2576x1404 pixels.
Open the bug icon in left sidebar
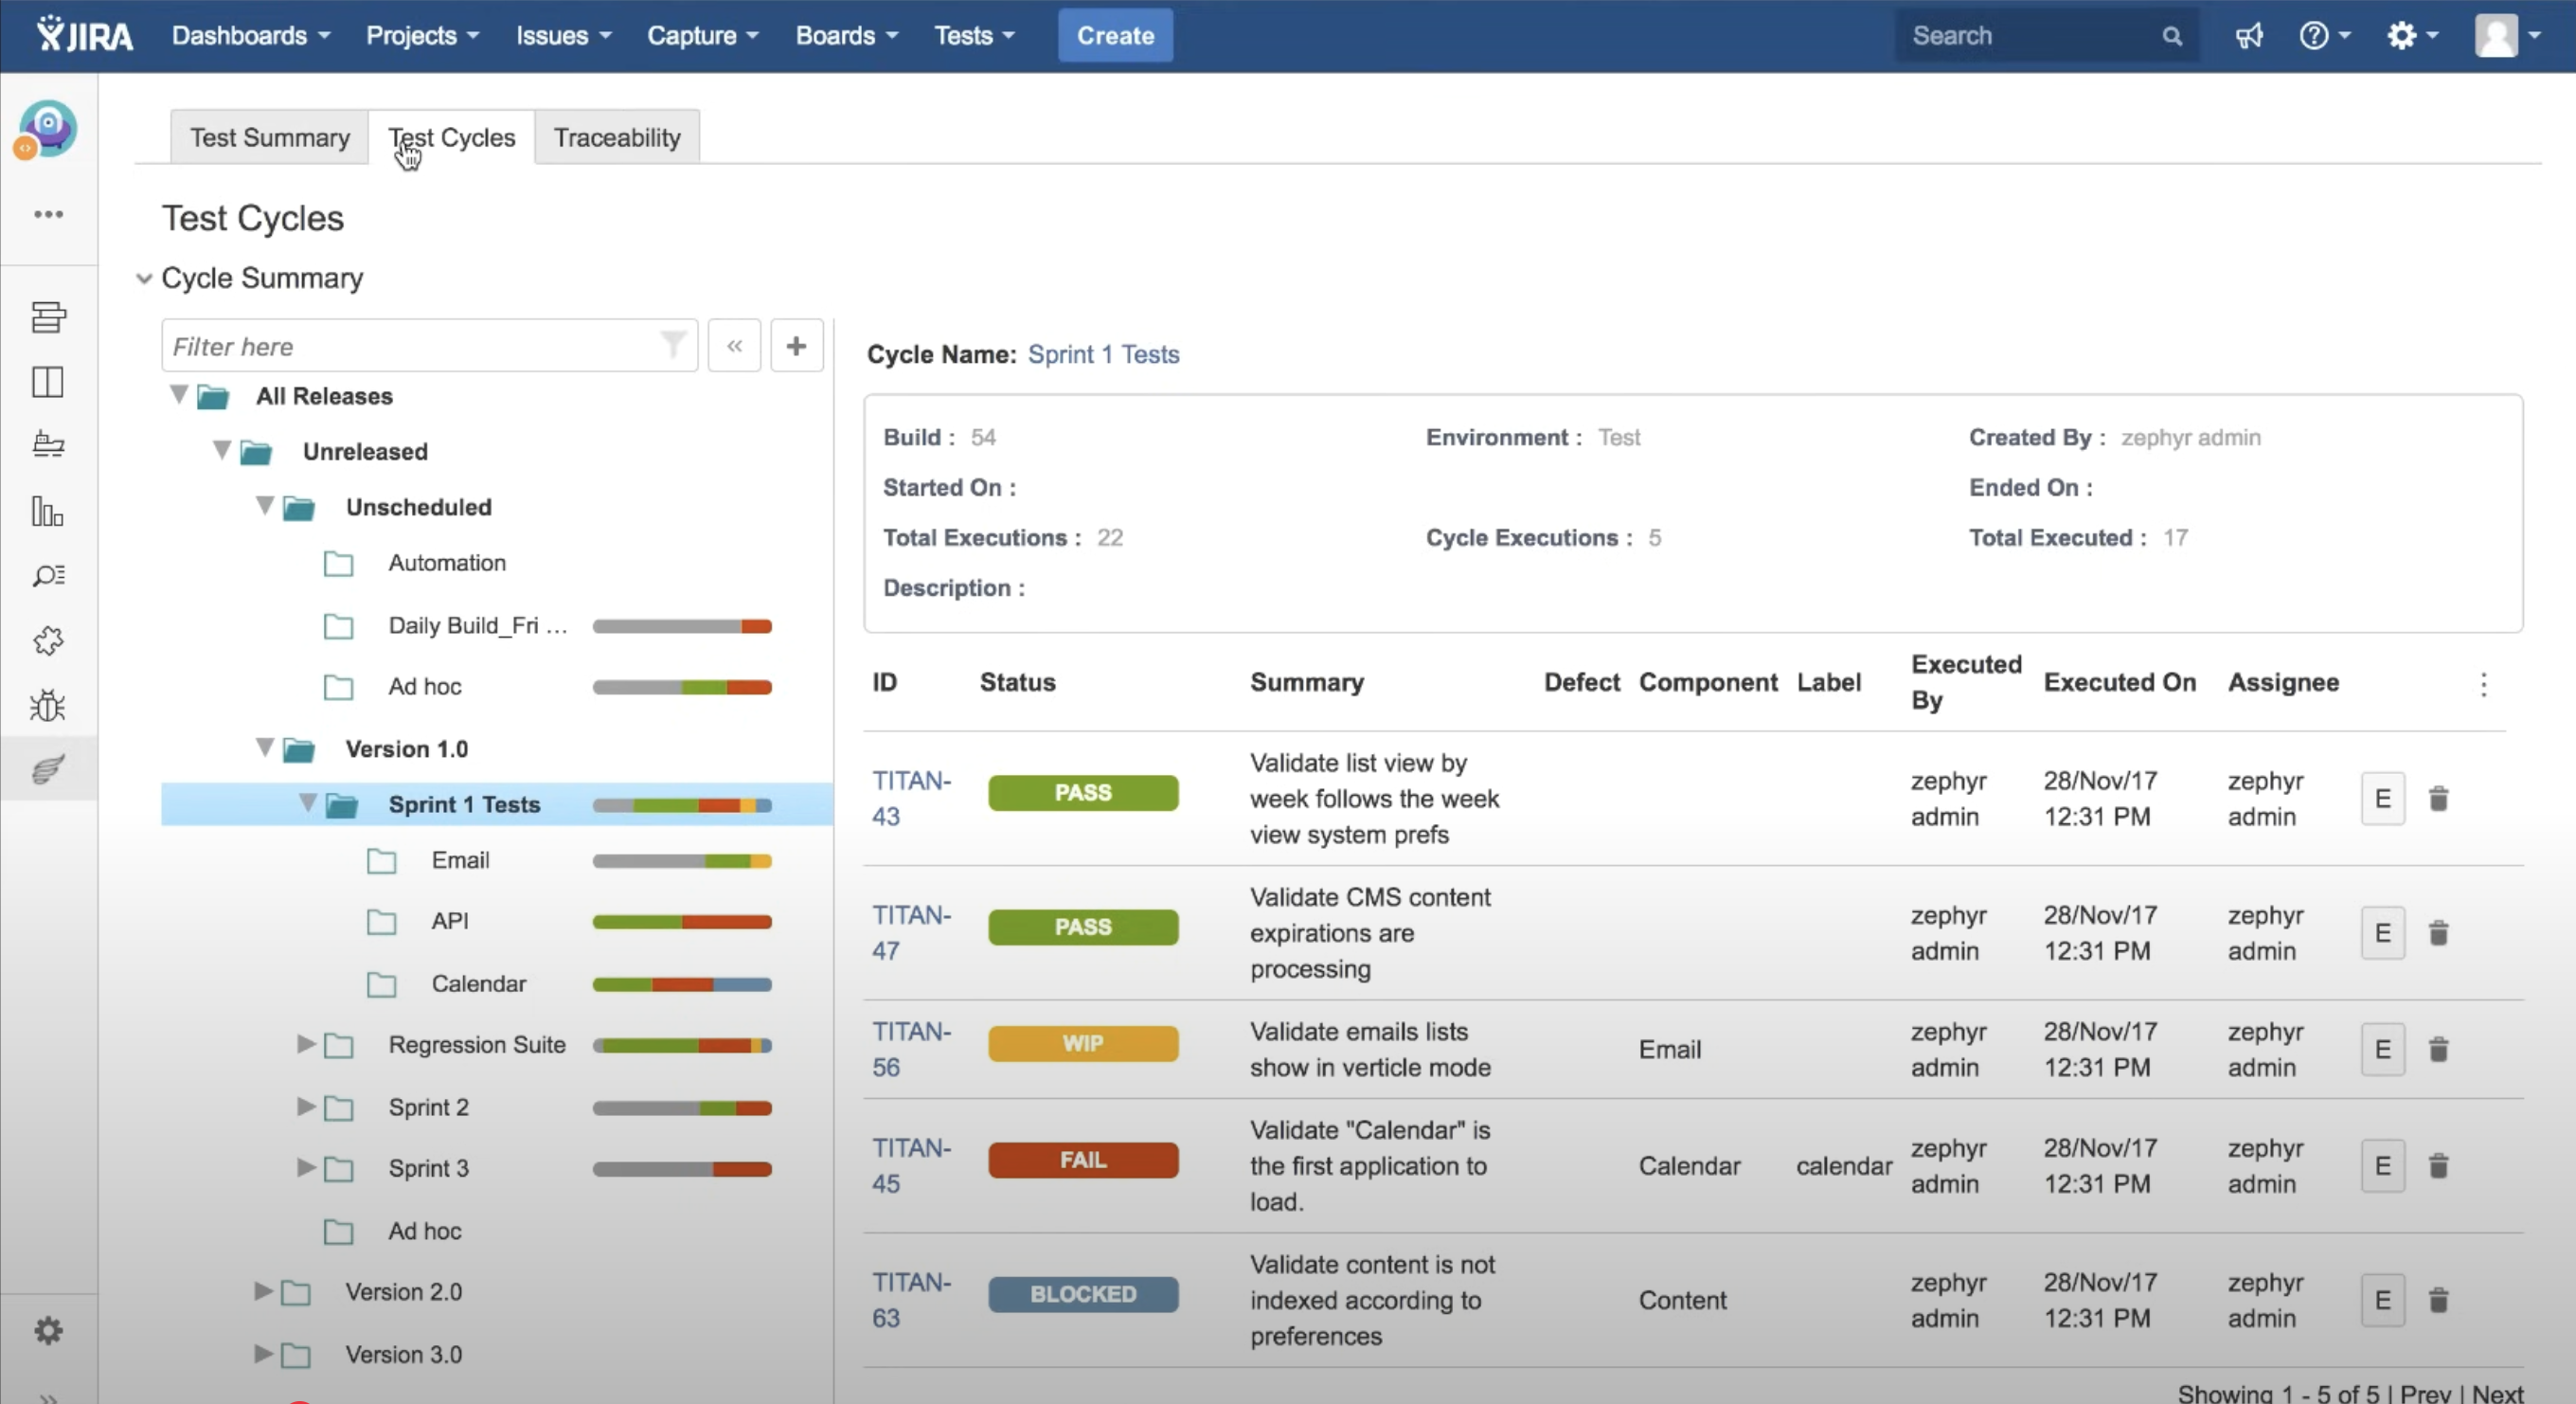(47, 705)
